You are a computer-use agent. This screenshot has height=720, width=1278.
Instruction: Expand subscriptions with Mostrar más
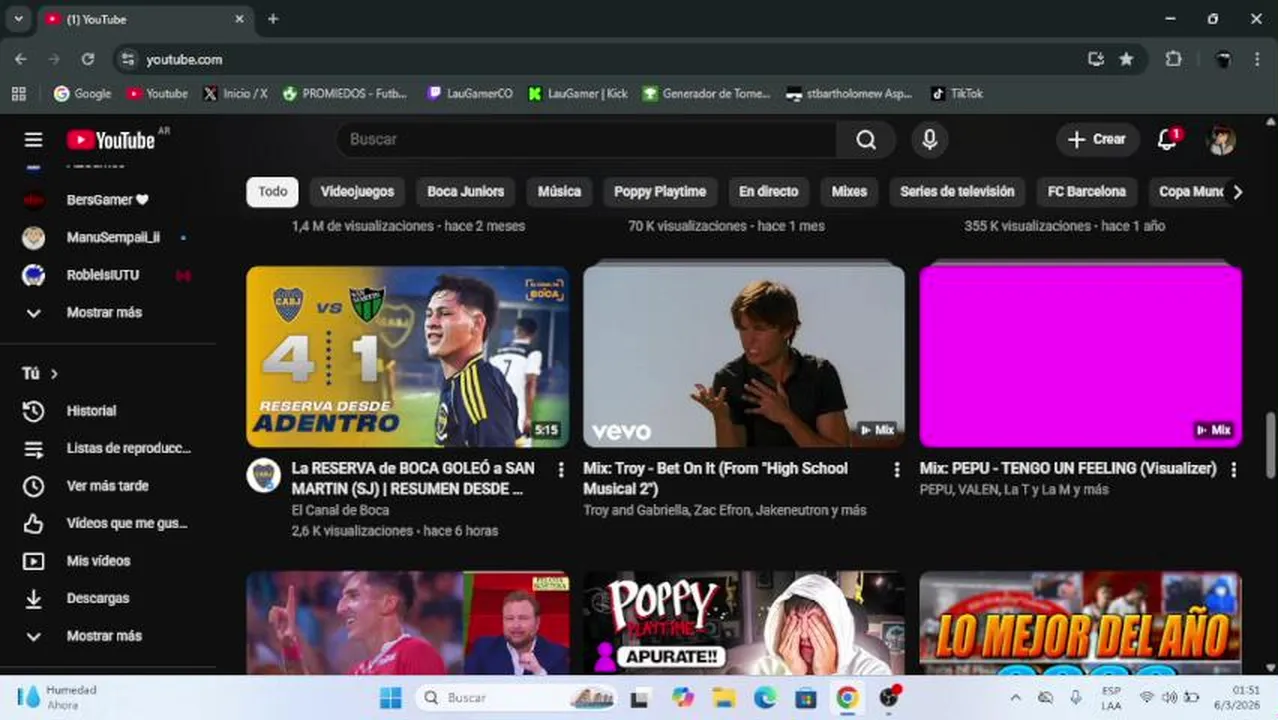pyautogui.click(x=104, y=313)
